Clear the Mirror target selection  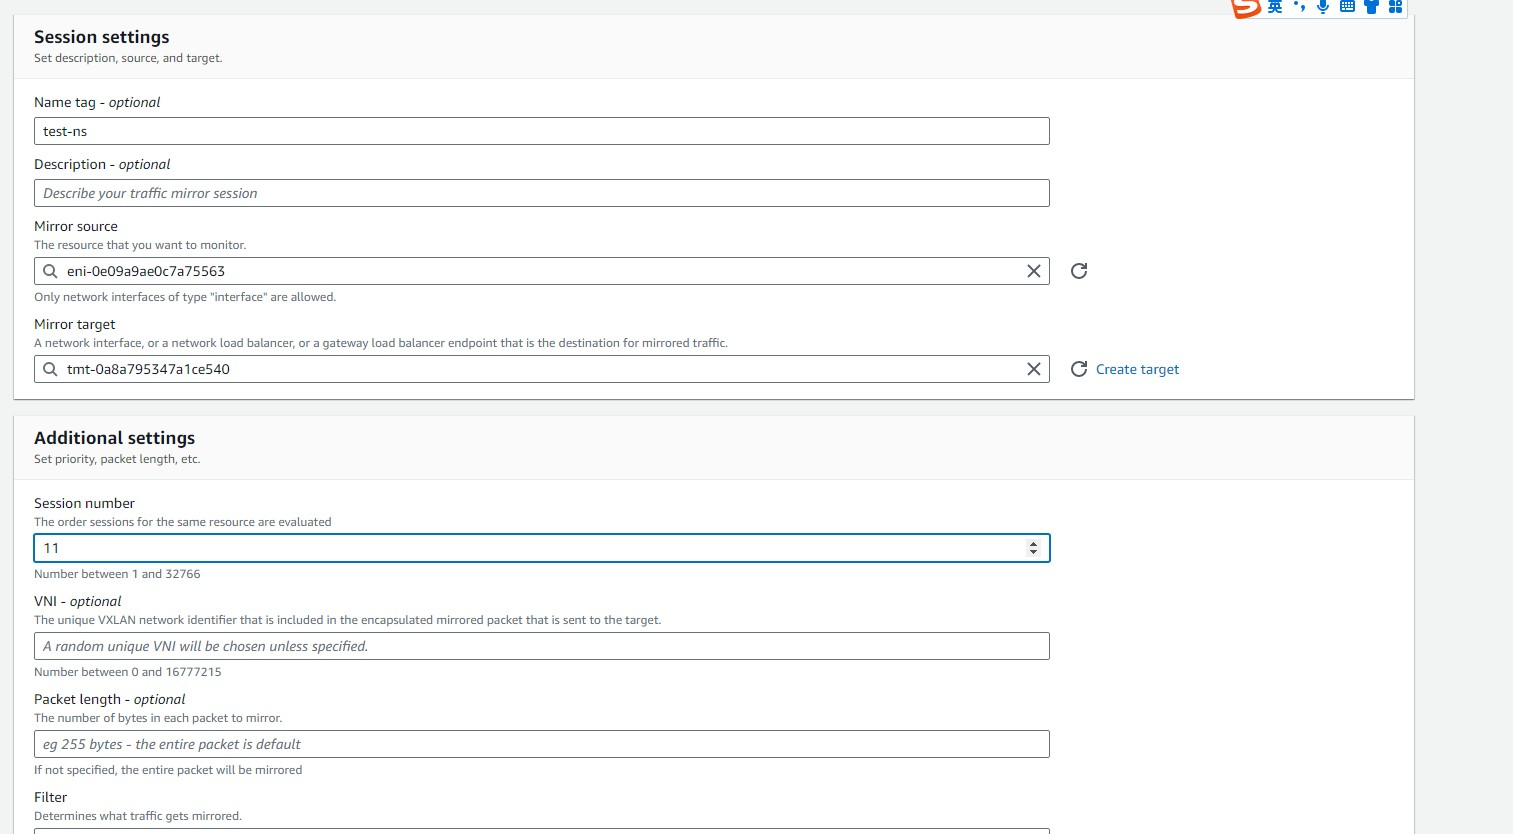click(1034, 369)
